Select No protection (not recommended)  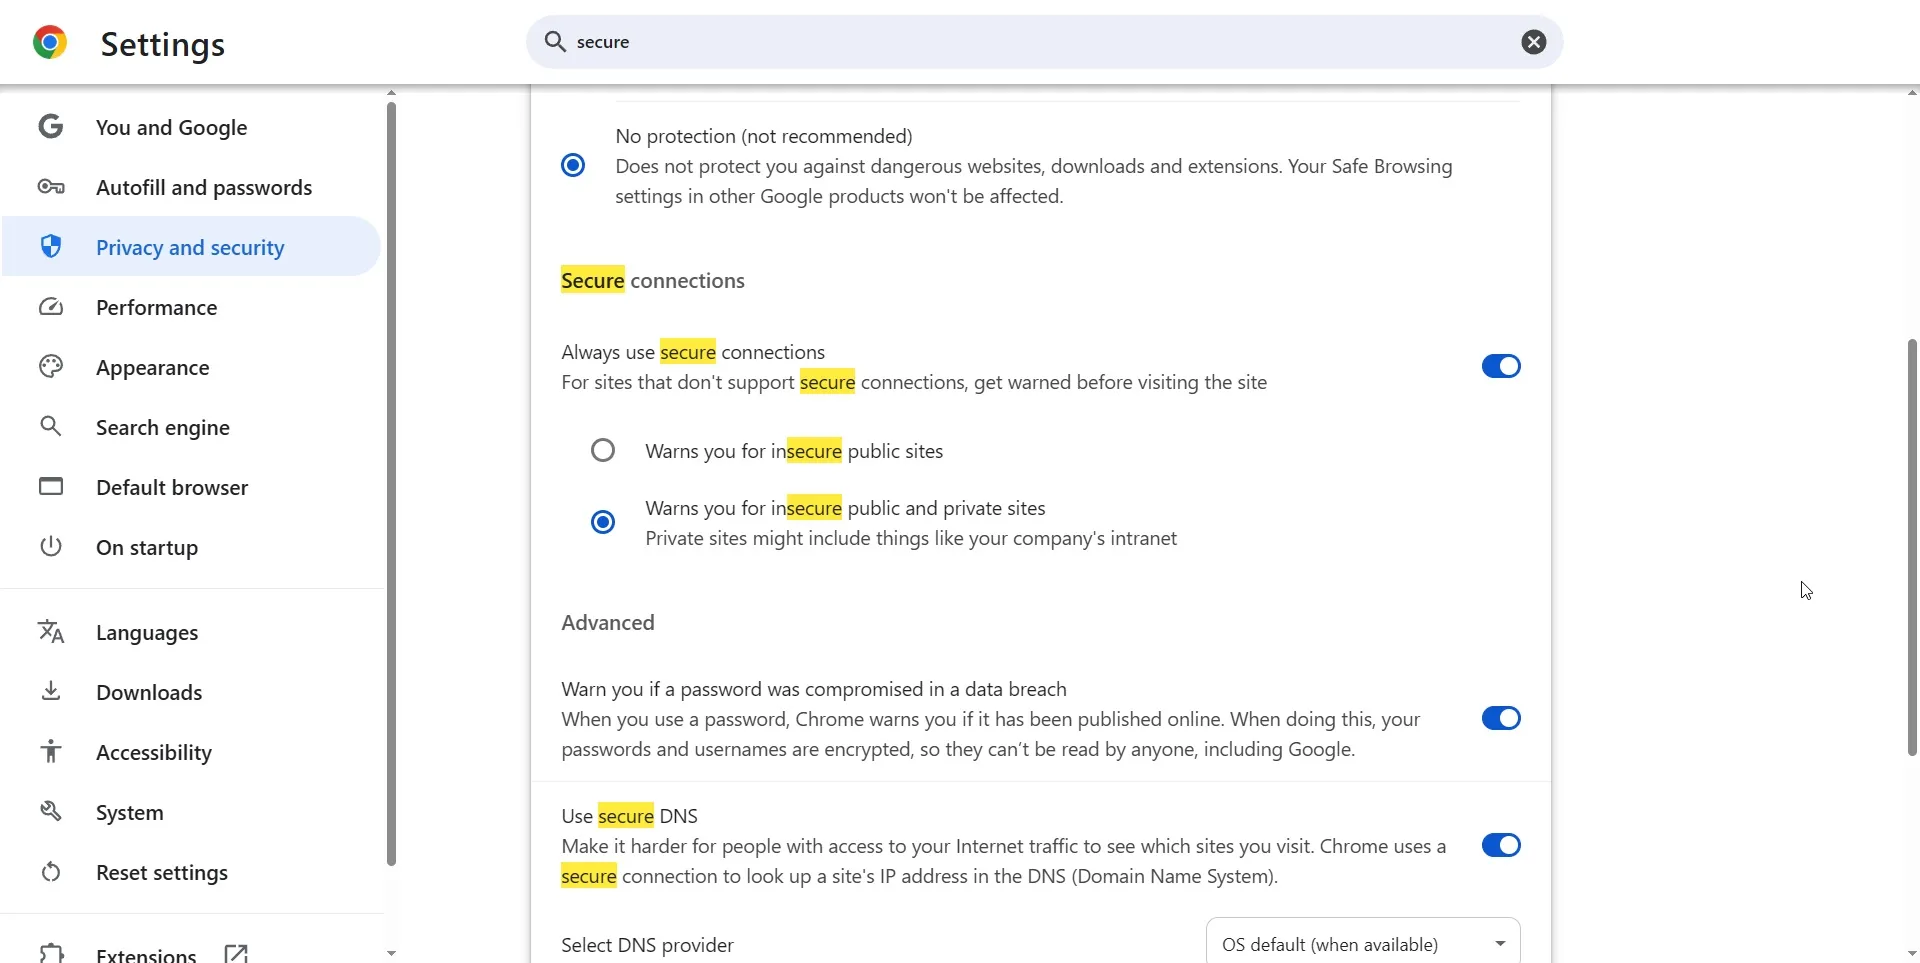point(572,164)
